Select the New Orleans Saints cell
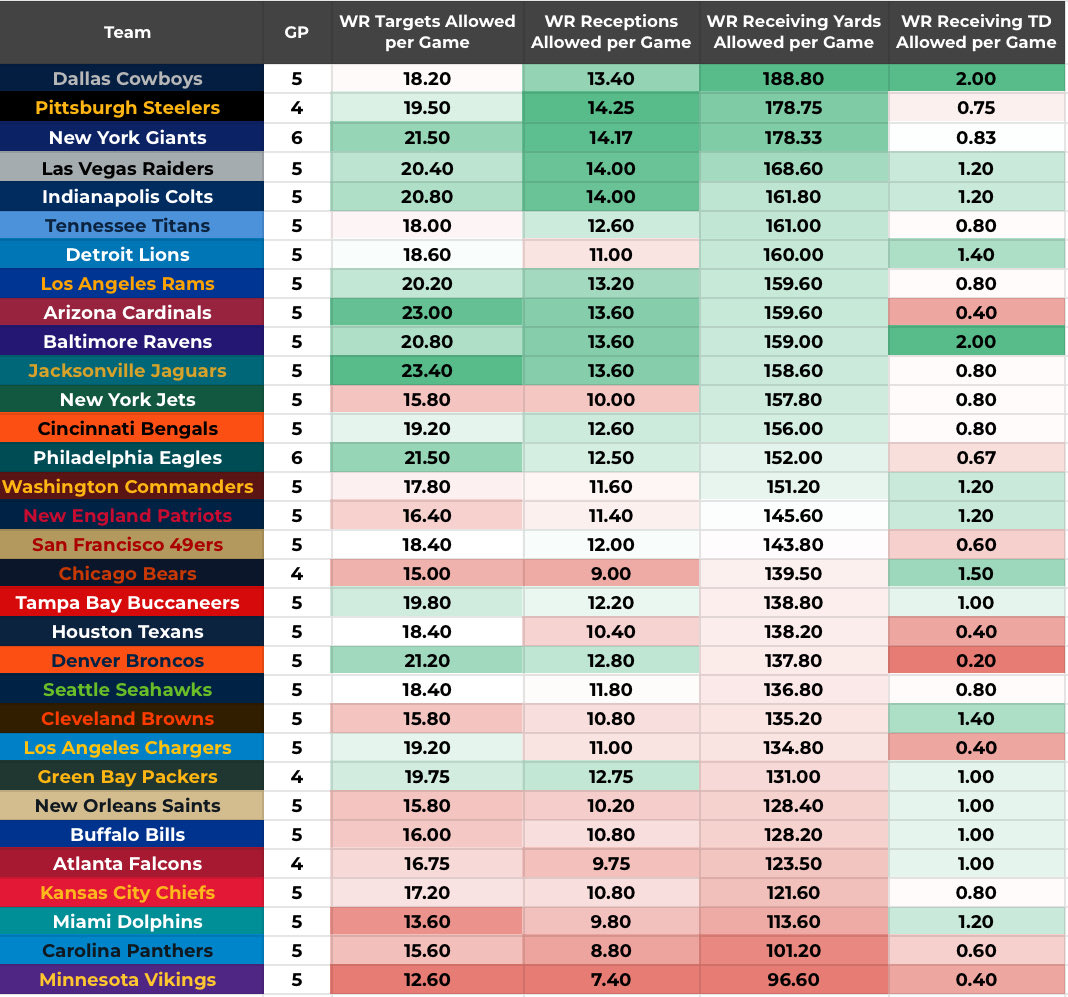Image resolution: width=1068 pixels, height=997 pixels. tap(131, 806)
